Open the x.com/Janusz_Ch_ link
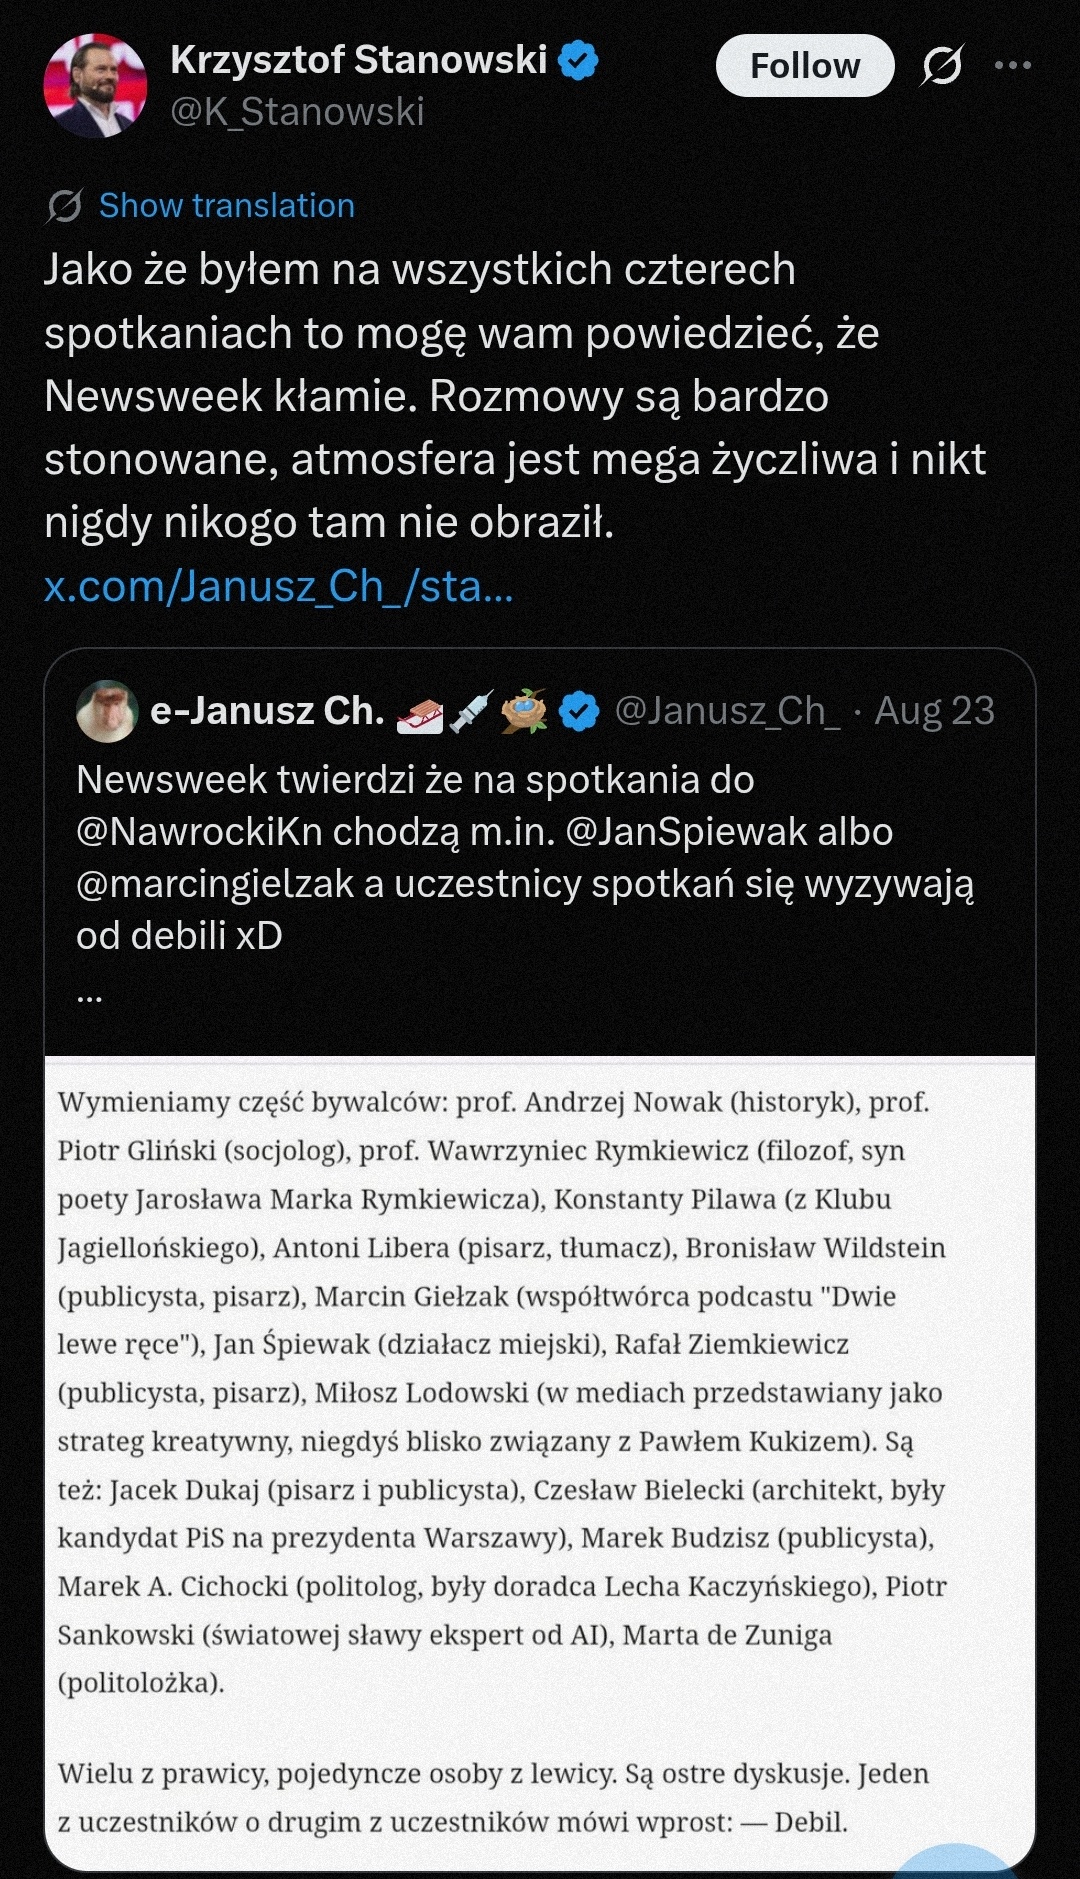1080x1879 pixels. 279,587
